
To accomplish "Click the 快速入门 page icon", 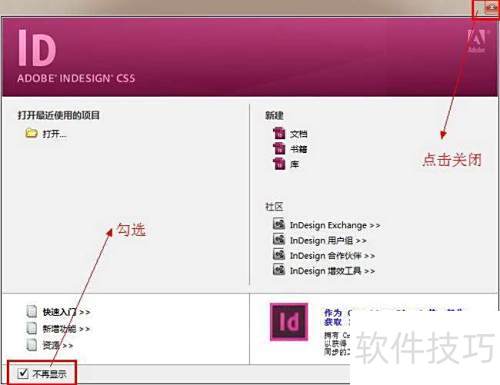I will click(x=32, y=311).
